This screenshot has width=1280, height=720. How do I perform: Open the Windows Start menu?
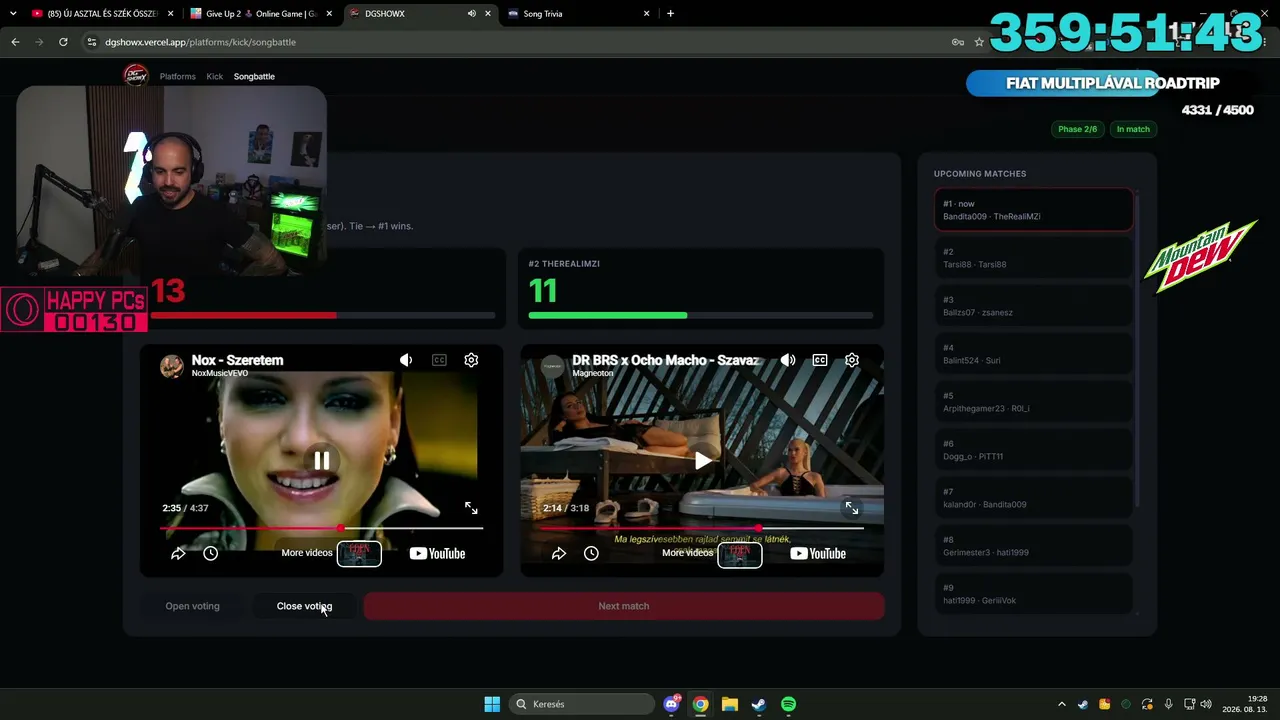[x=492, y=704]
